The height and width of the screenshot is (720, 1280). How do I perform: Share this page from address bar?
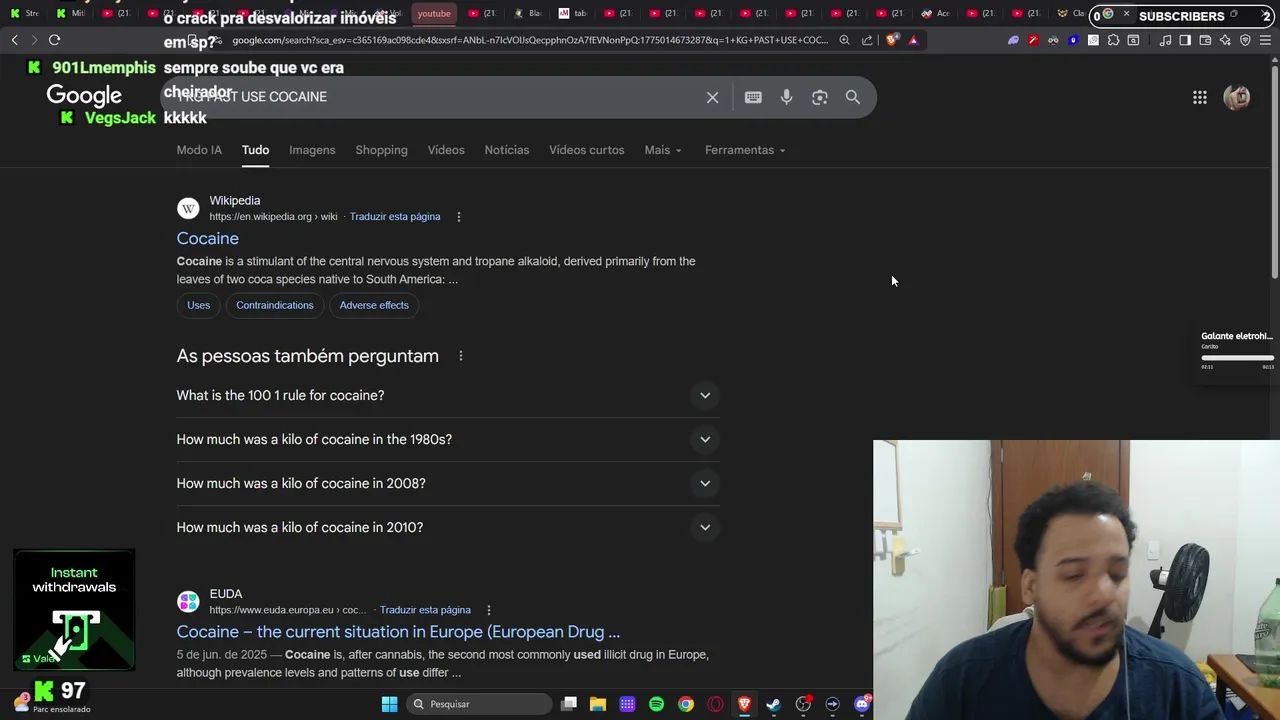point(867,40)
